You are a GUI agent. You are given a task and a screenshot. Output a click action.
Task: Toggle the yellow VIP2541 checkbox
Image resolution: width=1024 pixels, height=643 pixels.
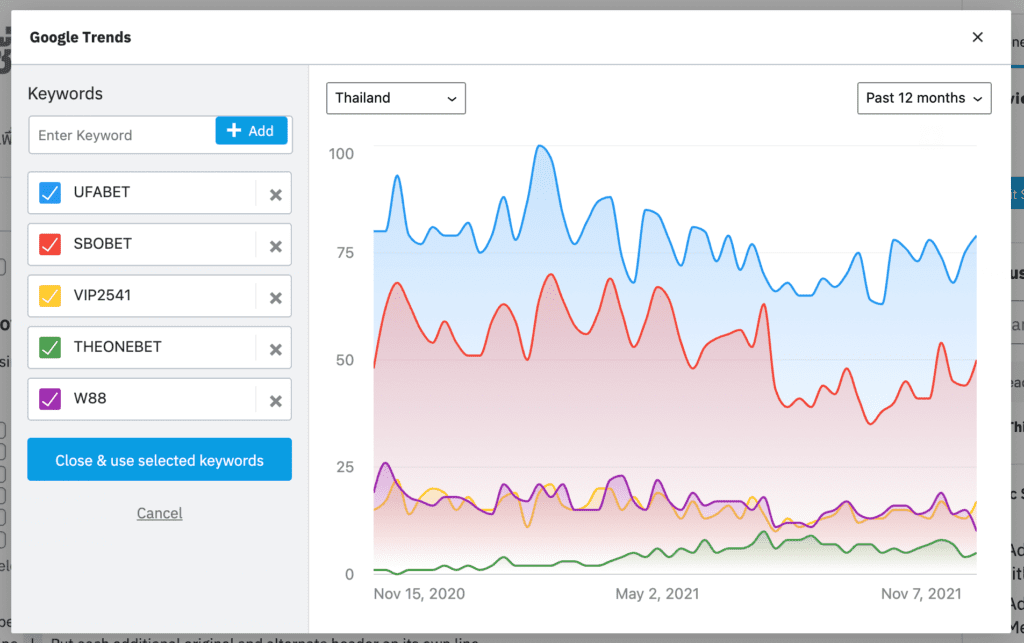pyautogui.click(x=50, y=296)
